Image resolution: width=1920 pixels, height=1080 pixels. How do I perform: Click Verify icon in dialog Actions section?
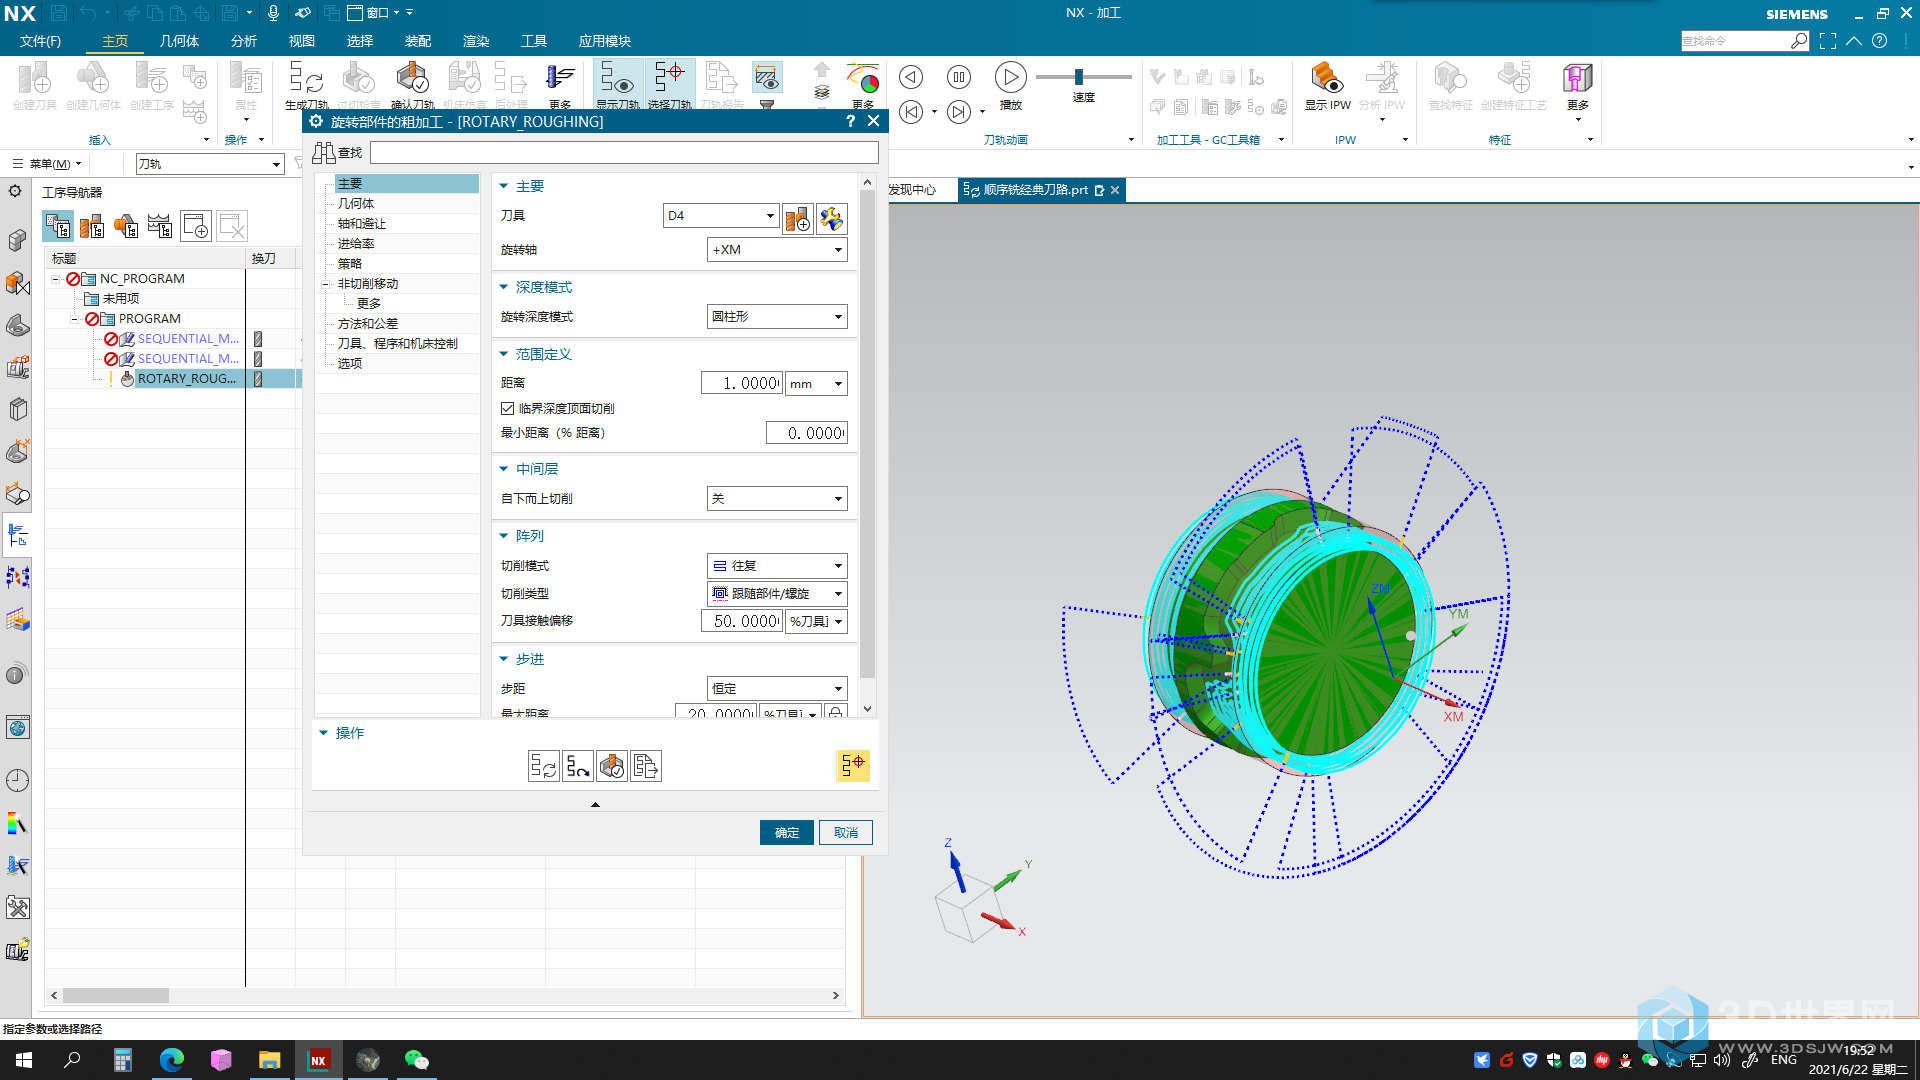coord(612,766)
